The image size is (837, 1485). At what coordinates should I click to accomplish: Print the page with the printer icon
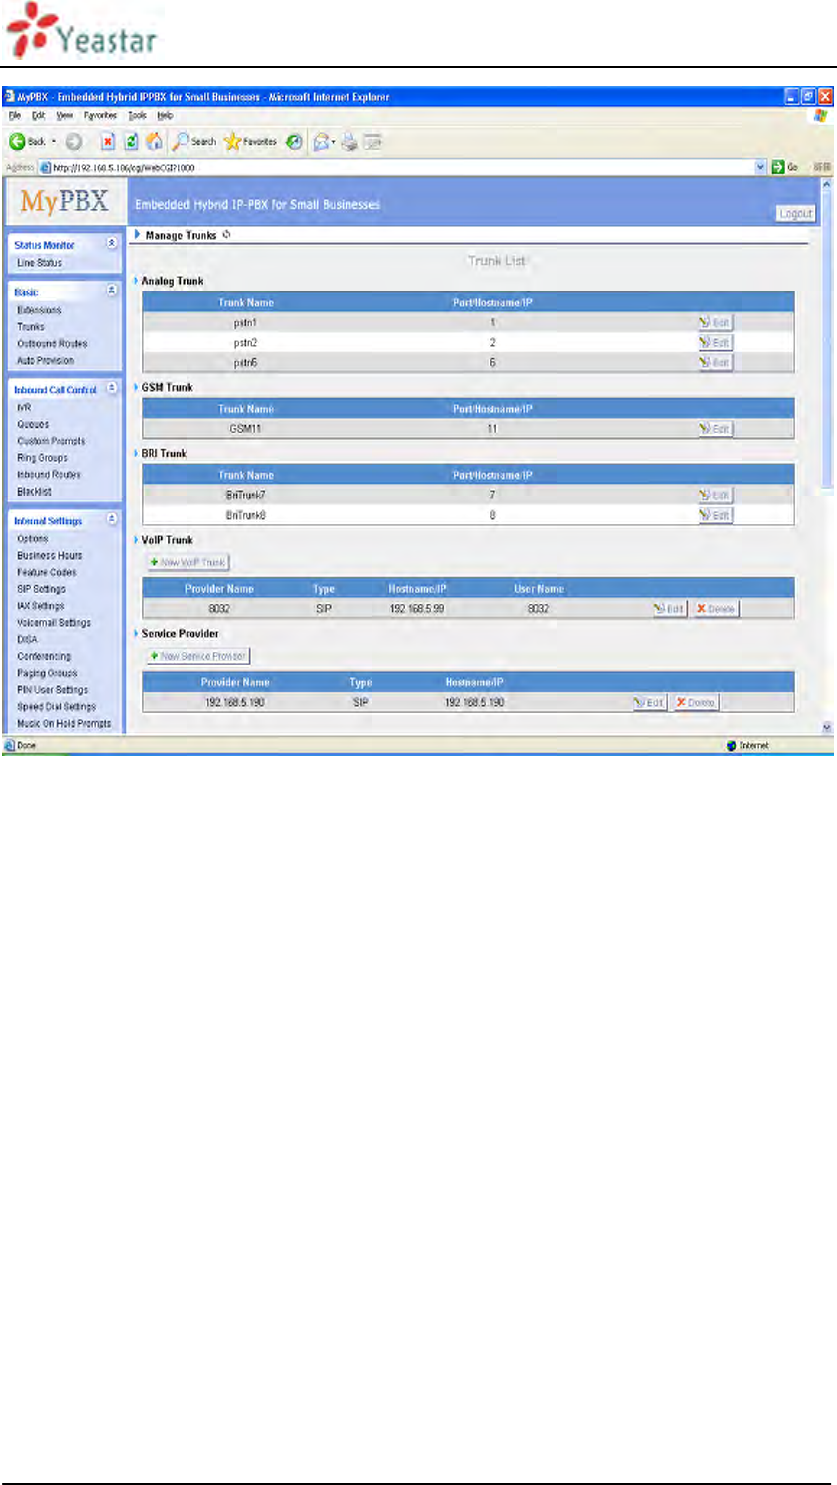pyautogui.click(x=350, y=141)
